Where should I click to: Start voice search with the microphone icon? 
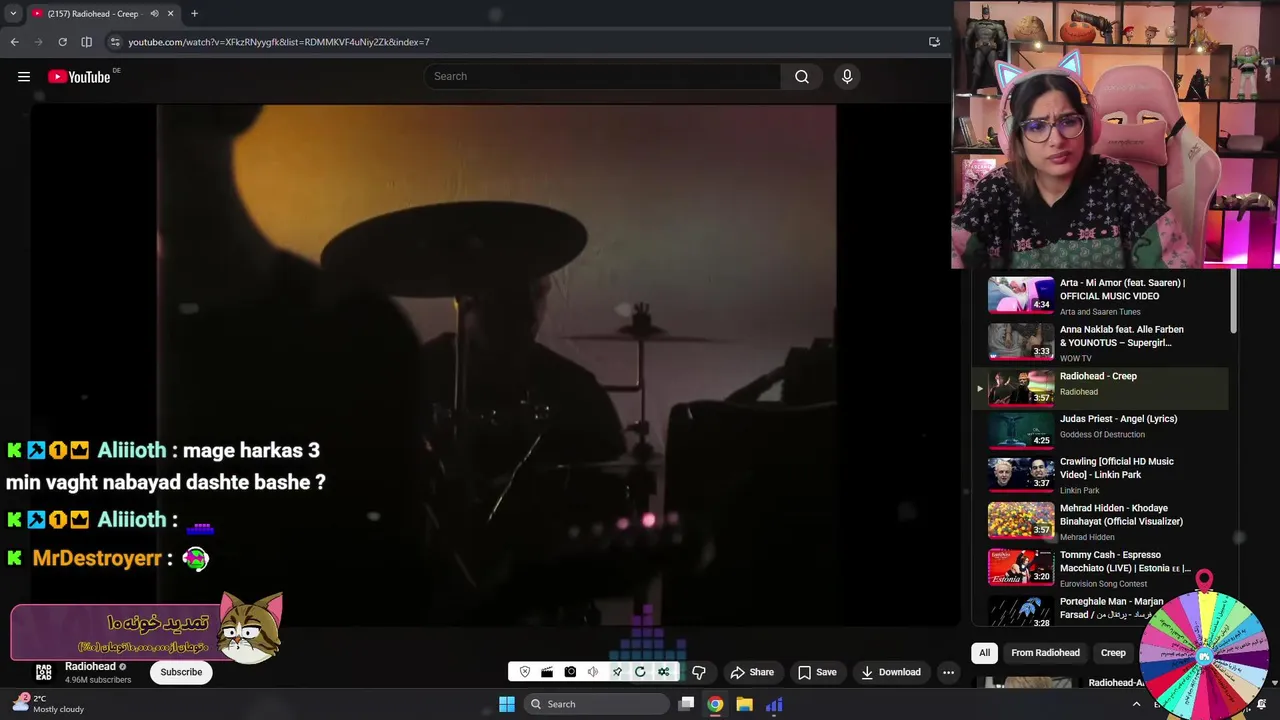pyautogui.click(x=847, y=77)
